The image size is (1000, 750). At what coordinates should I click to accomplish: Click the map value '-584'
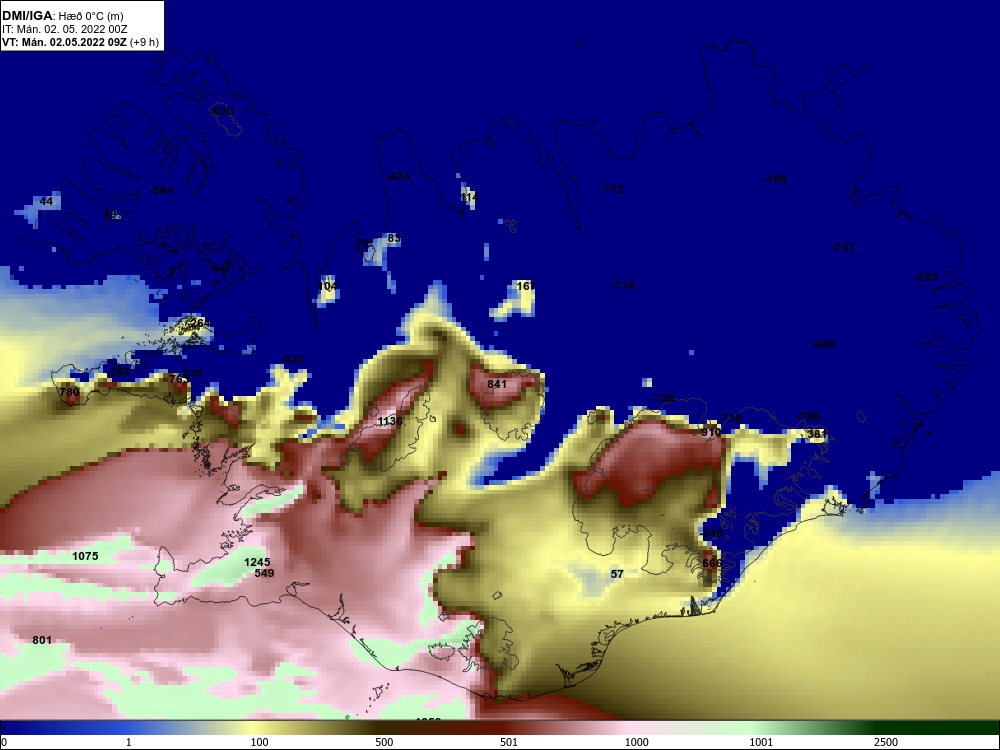tap(161, 190)
